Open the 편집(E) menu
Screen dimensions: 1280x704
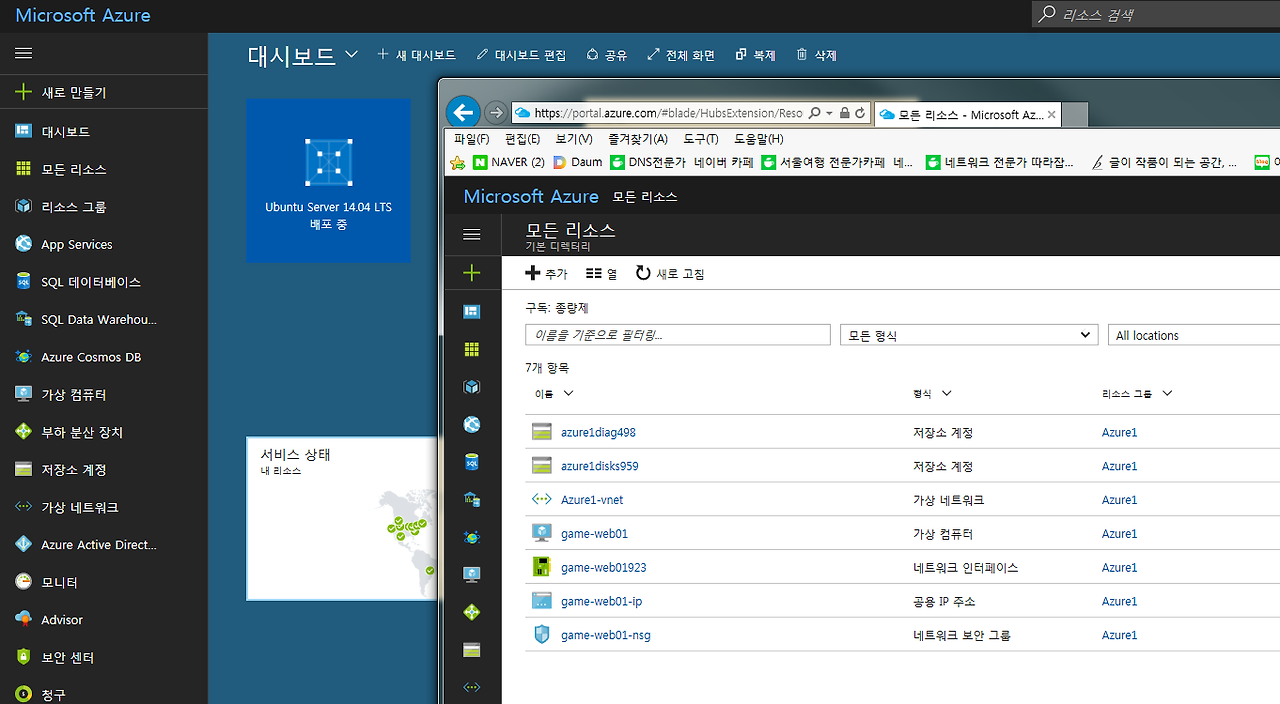coord(523,139)
